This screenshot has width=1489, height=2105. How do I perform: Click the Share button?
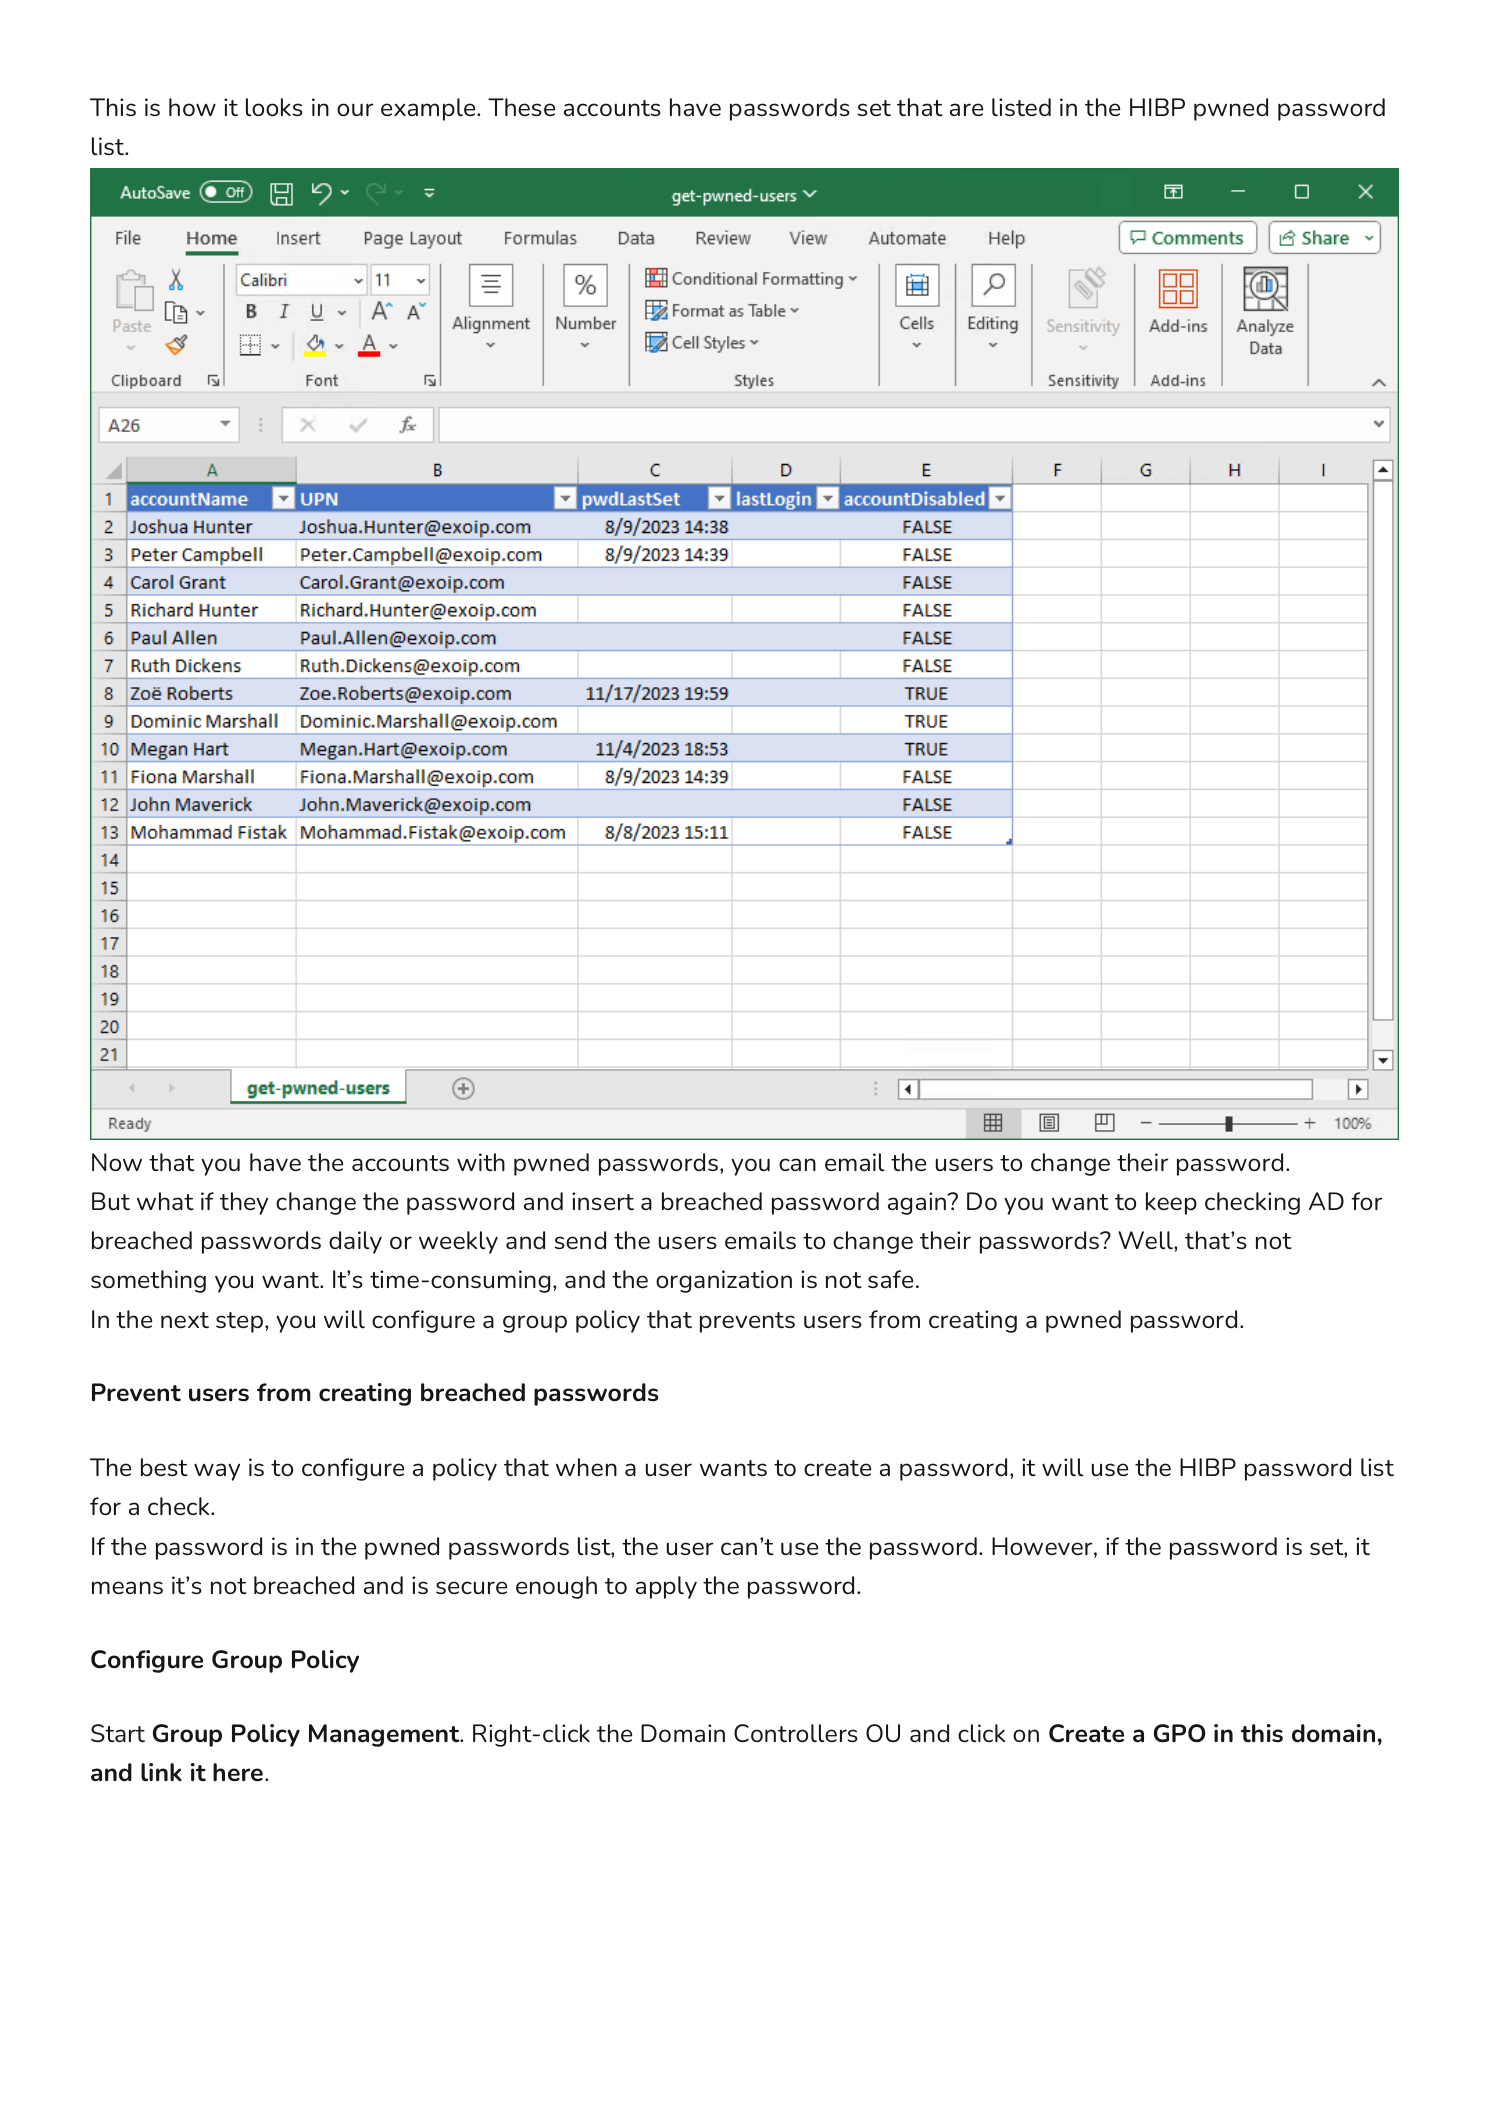pos(1324,238)
